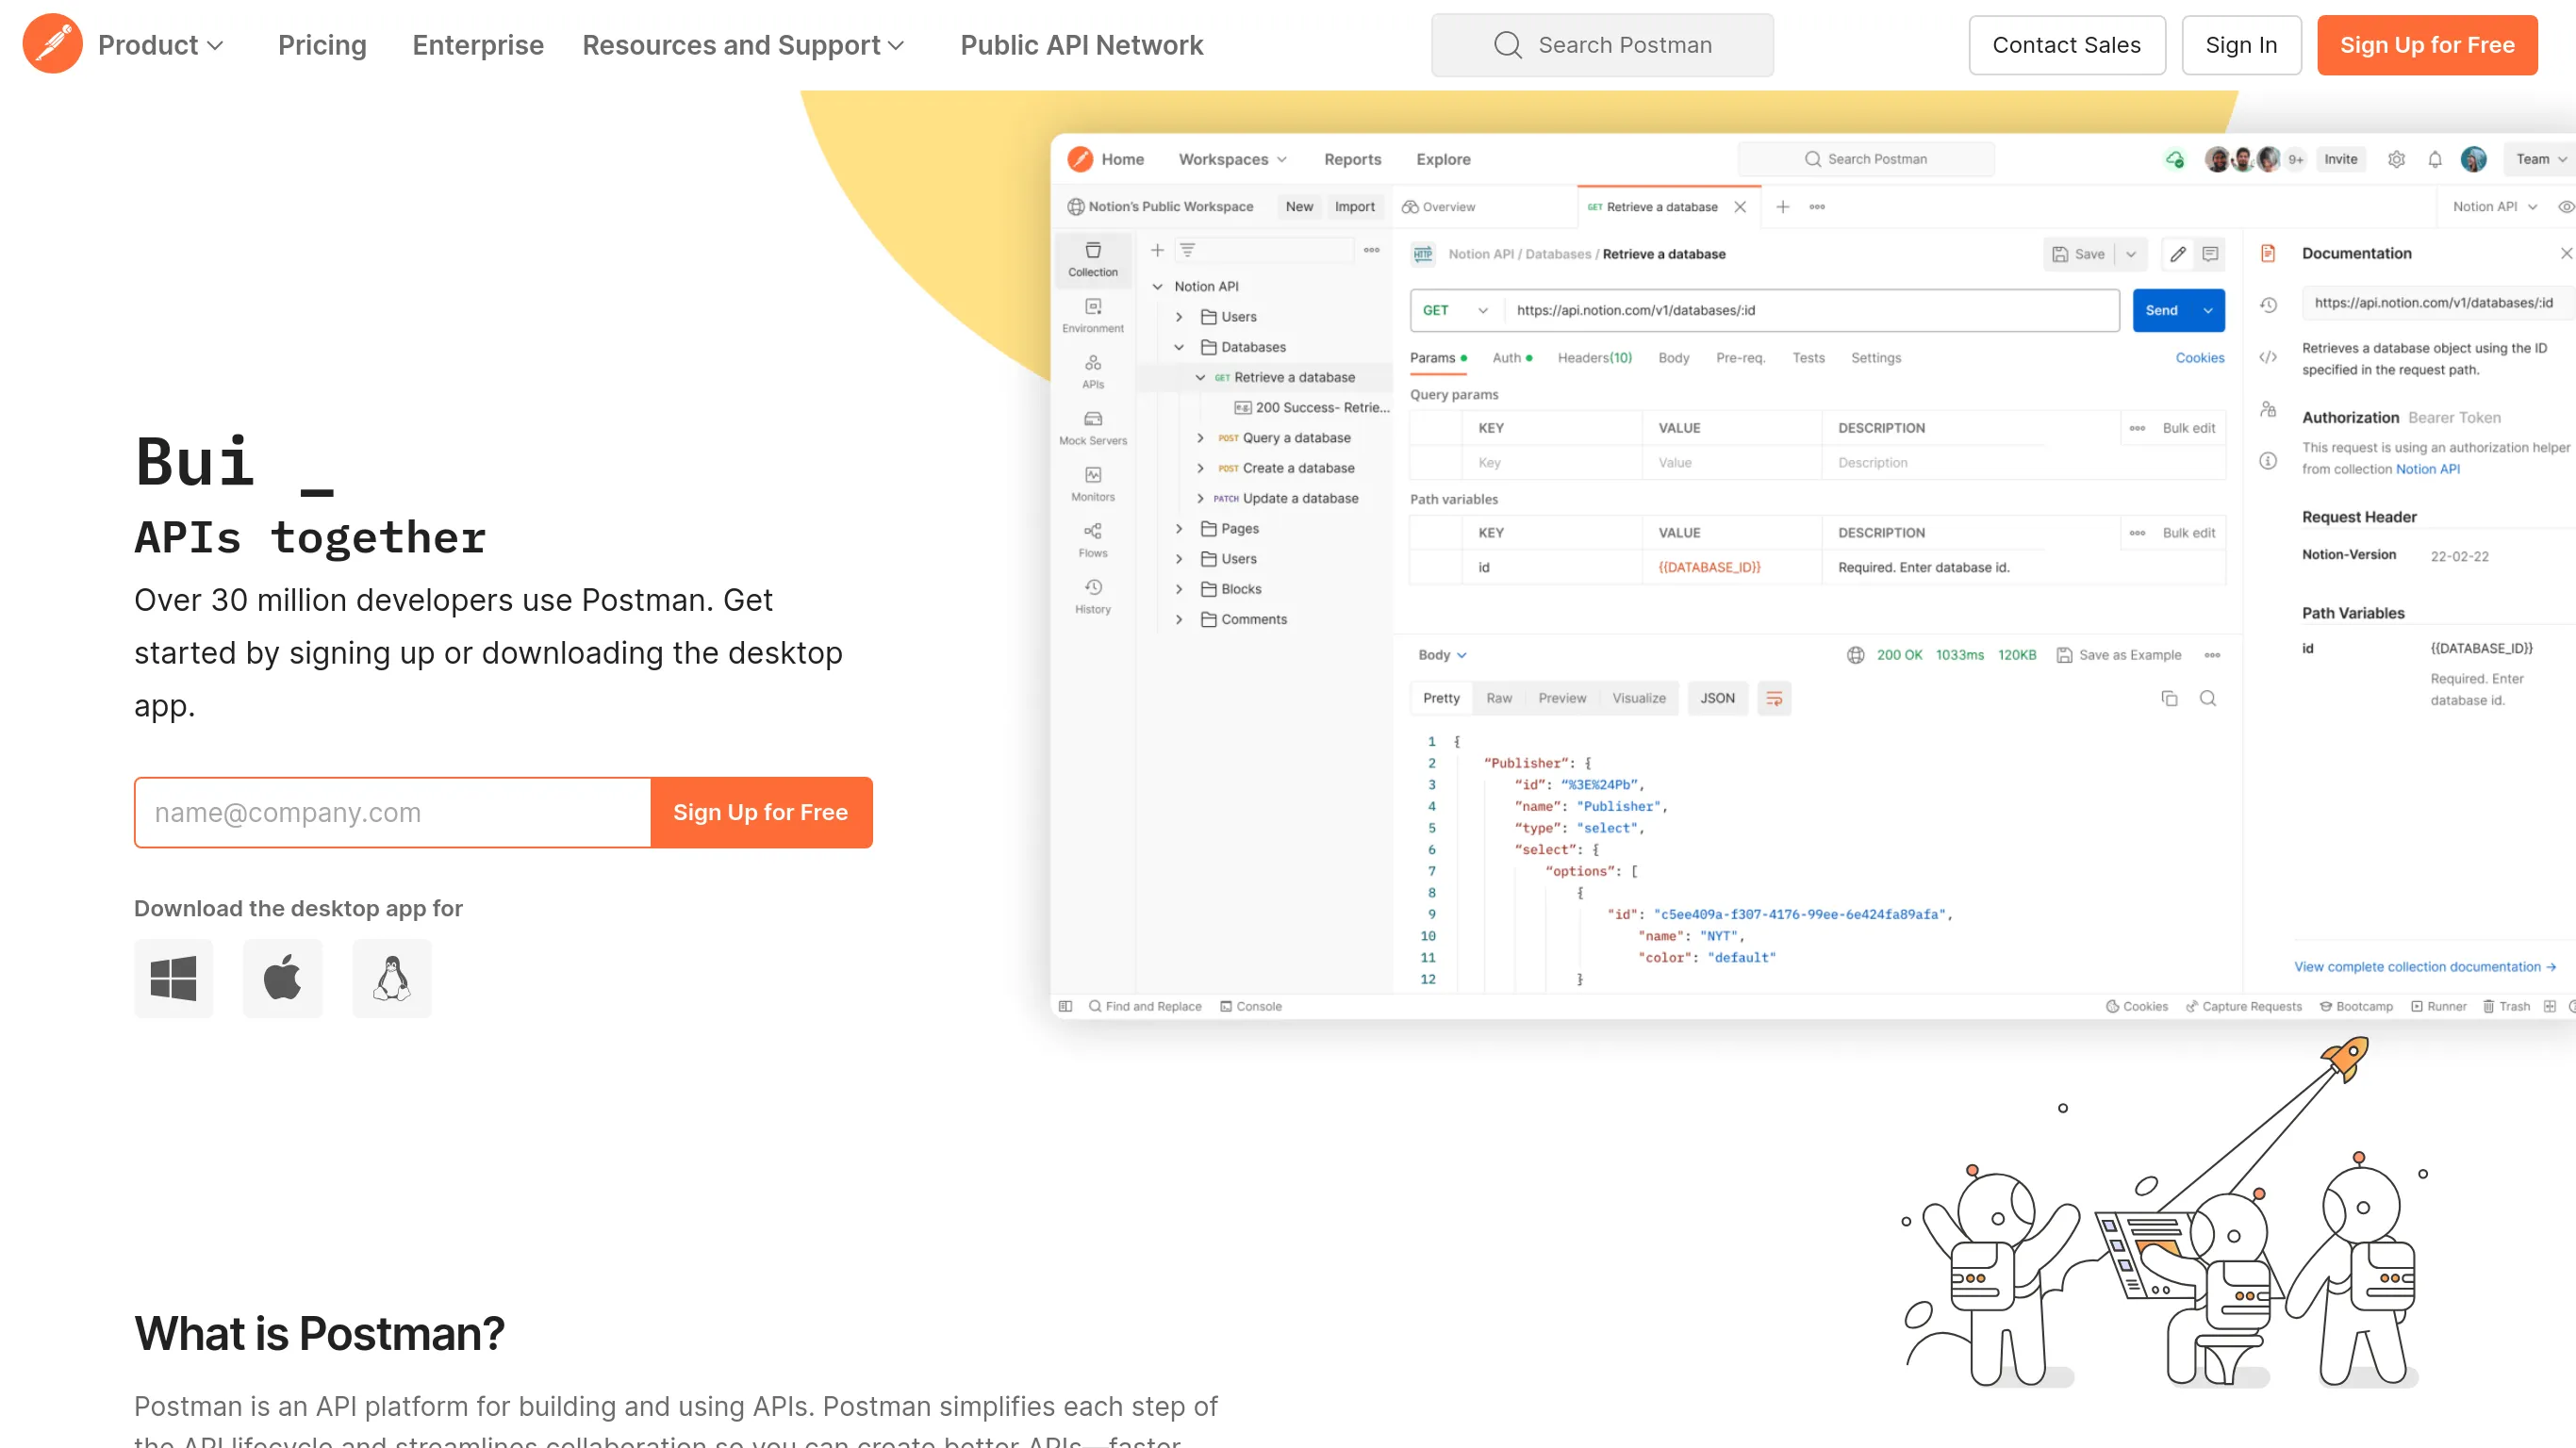
Task: Open the Send button dropdown arrow
Action: click(x=2207, y=310)
